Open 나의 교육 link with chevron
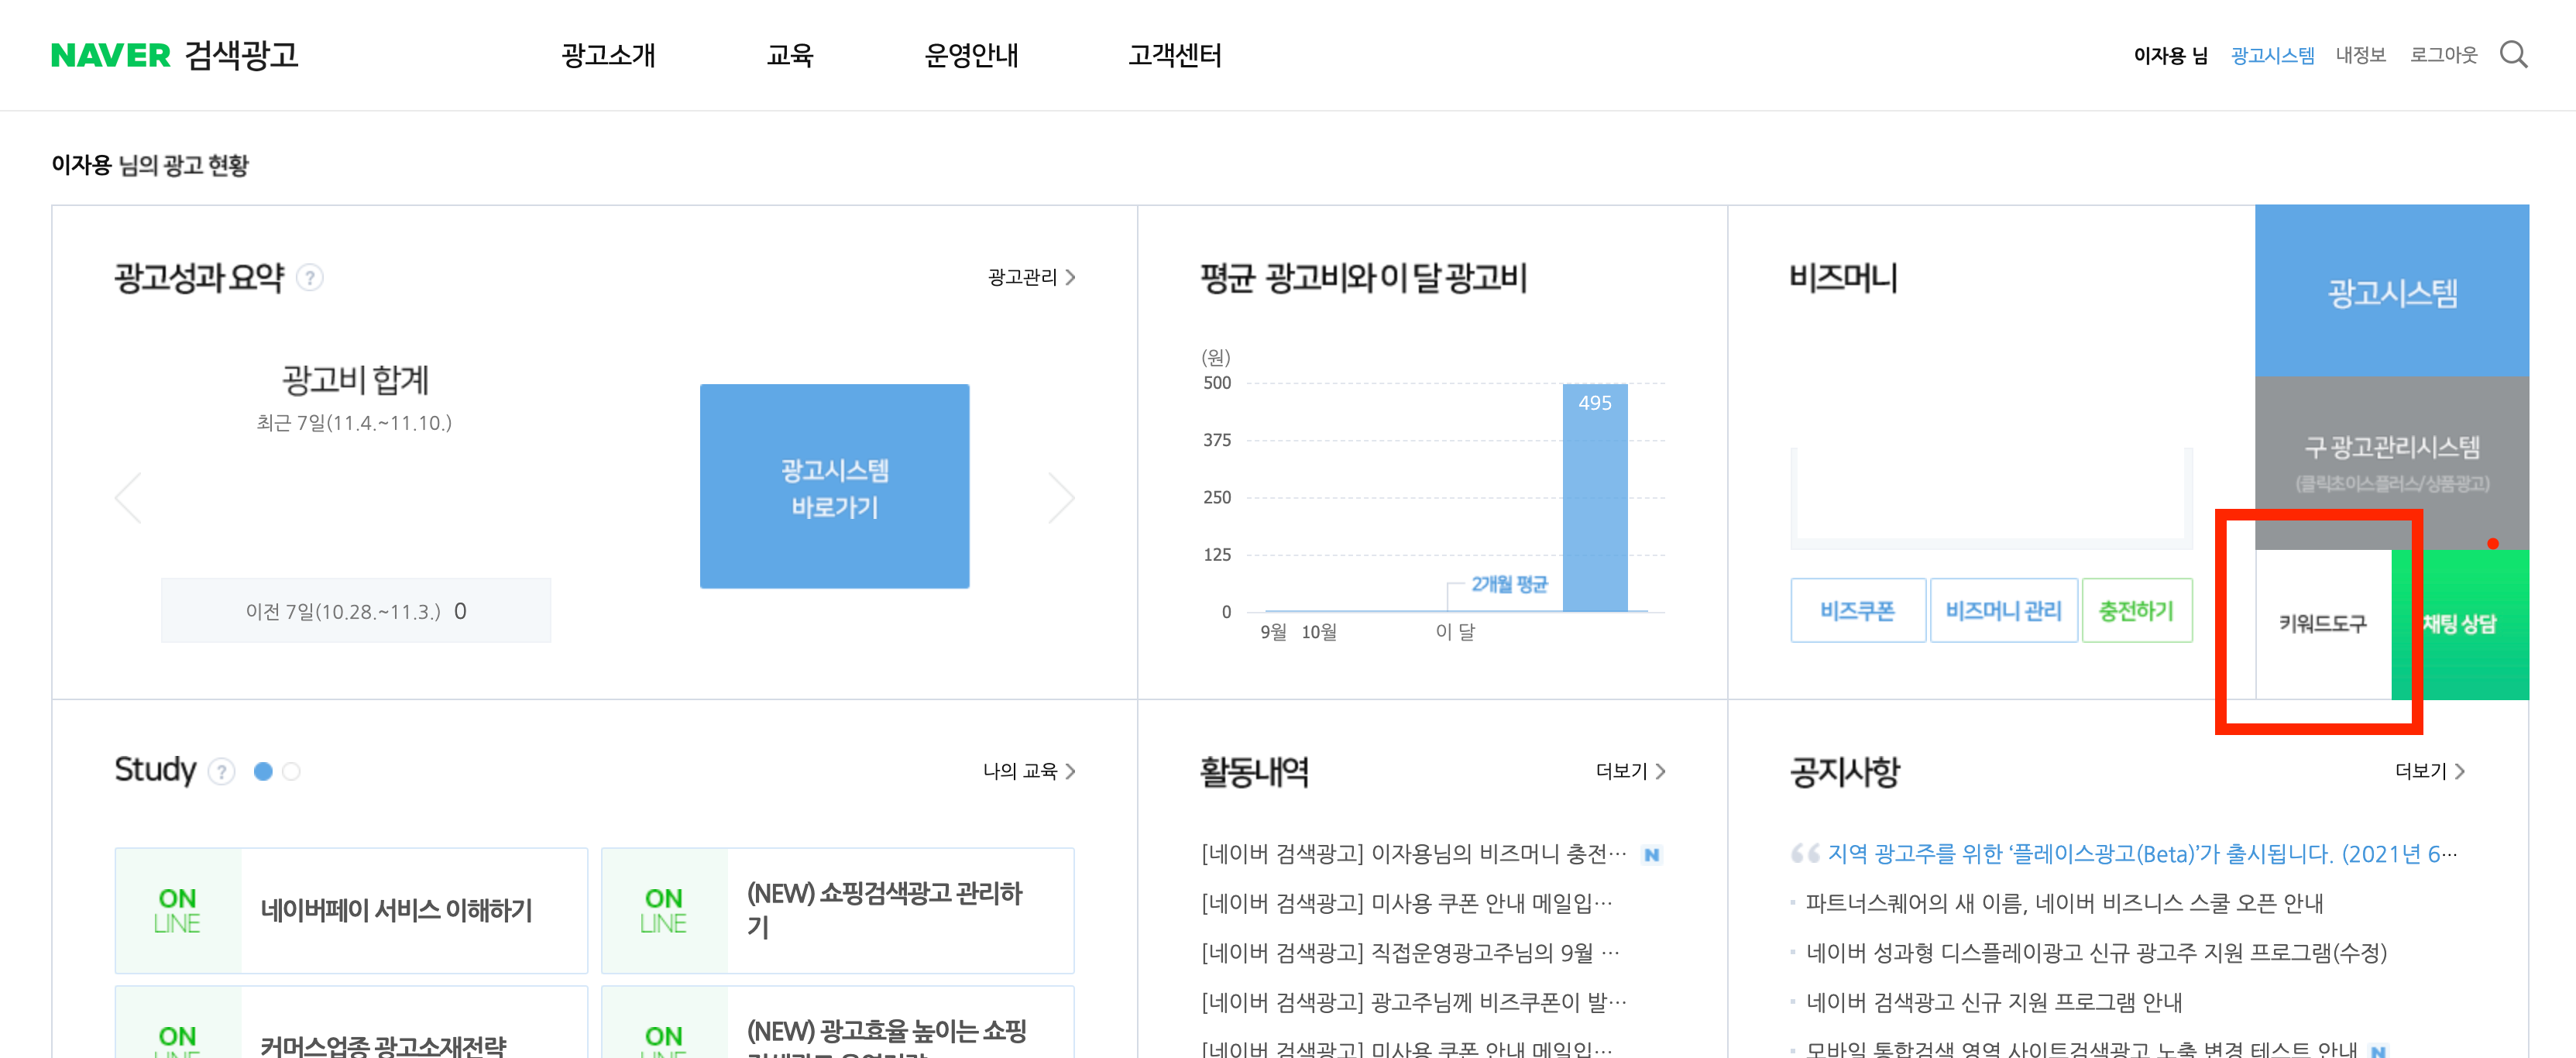Image resolution: width=2576 pixels, height=1058 pixels. [x=1029, y=771]
